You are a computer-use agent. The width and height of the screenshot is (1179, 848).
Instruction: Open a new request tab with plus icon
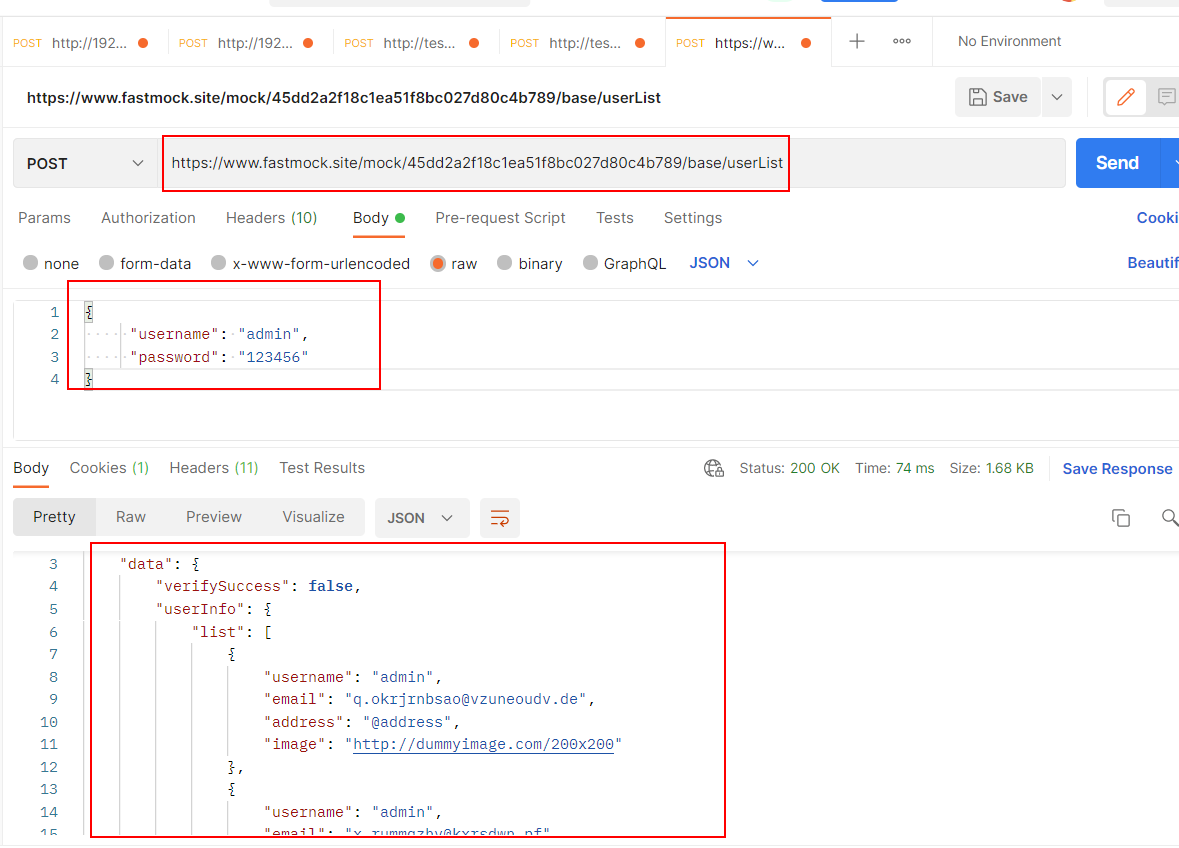pos(857,41)
